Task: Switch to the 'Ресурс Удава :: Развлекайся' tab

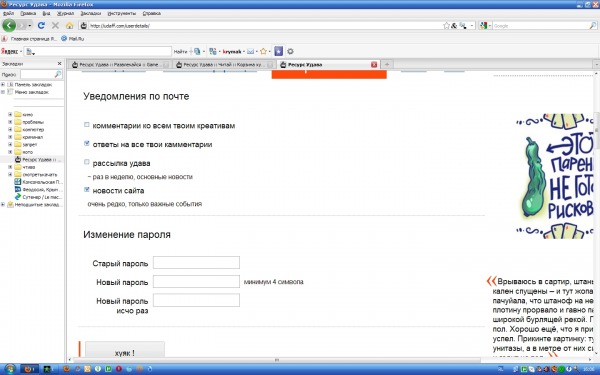Action: point(120,65)
